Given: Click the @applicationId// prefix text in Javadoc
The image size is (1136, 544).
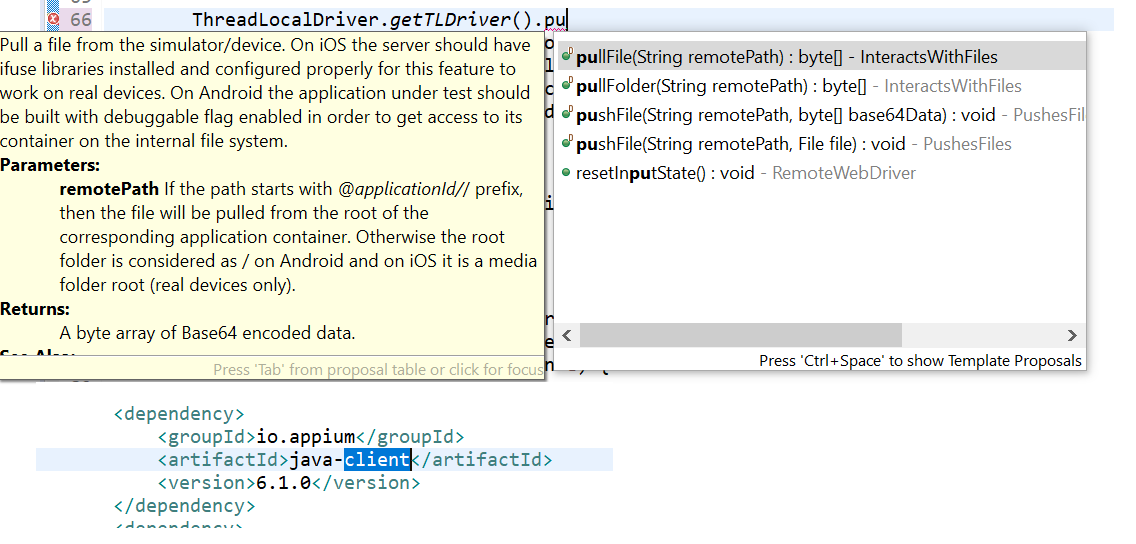Looking at the screenshot, I should (x=404, y=190).
